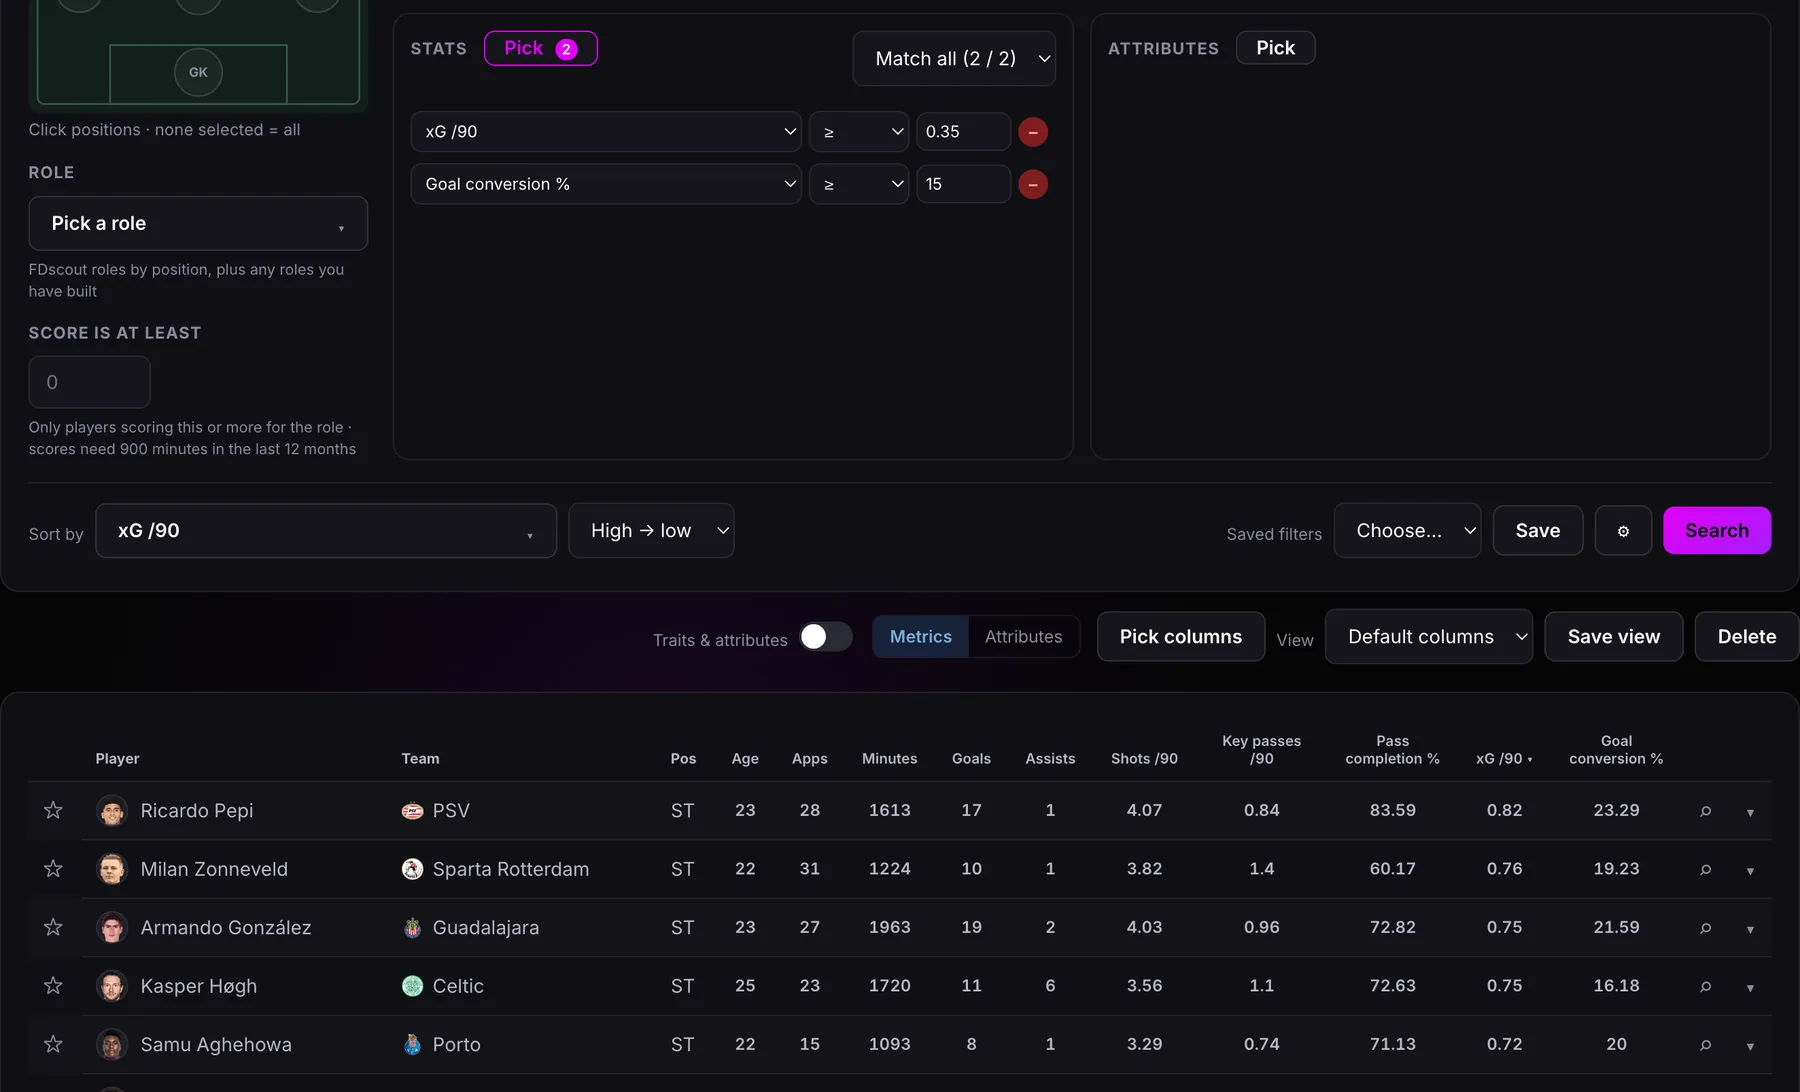Edit the 0.35 xG threshold value

coord(963,131)
